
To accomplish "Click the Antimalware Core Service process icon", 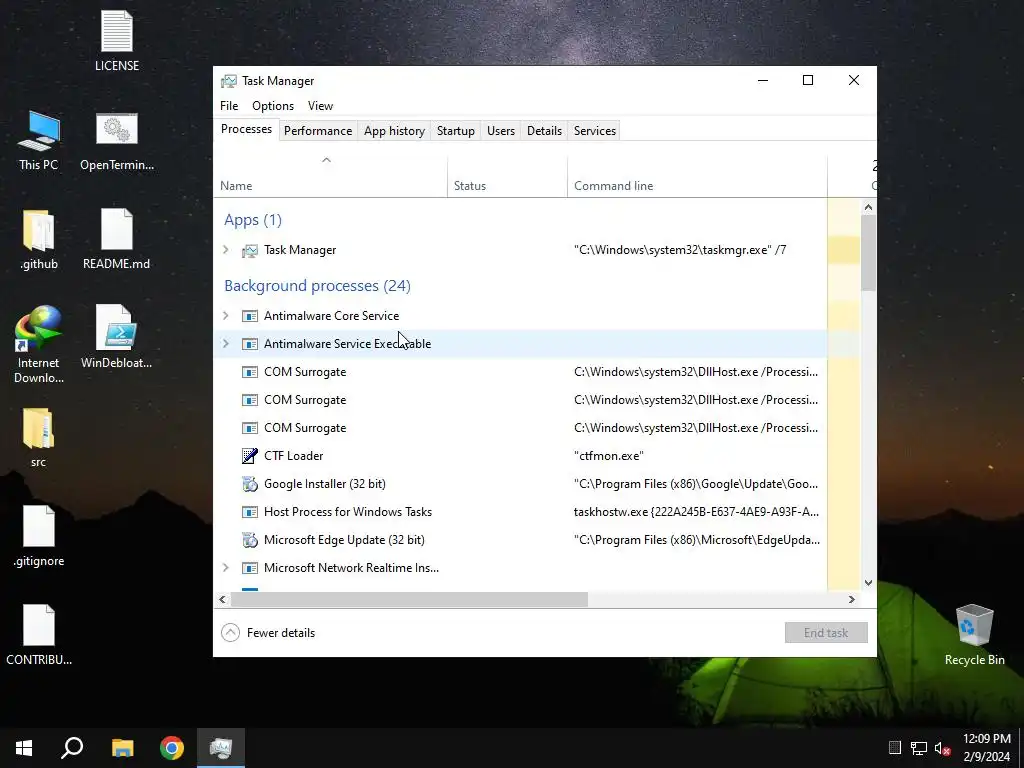I will click(x=249, y=316).
